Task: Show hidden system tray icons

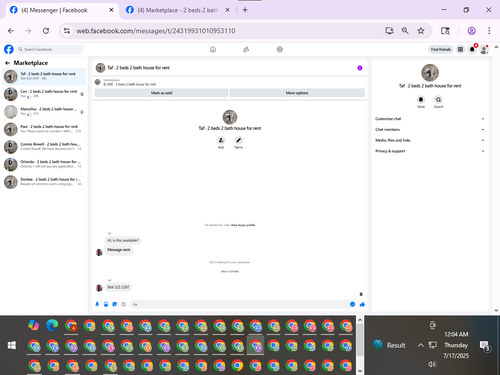Action: [x=421, y=345]
